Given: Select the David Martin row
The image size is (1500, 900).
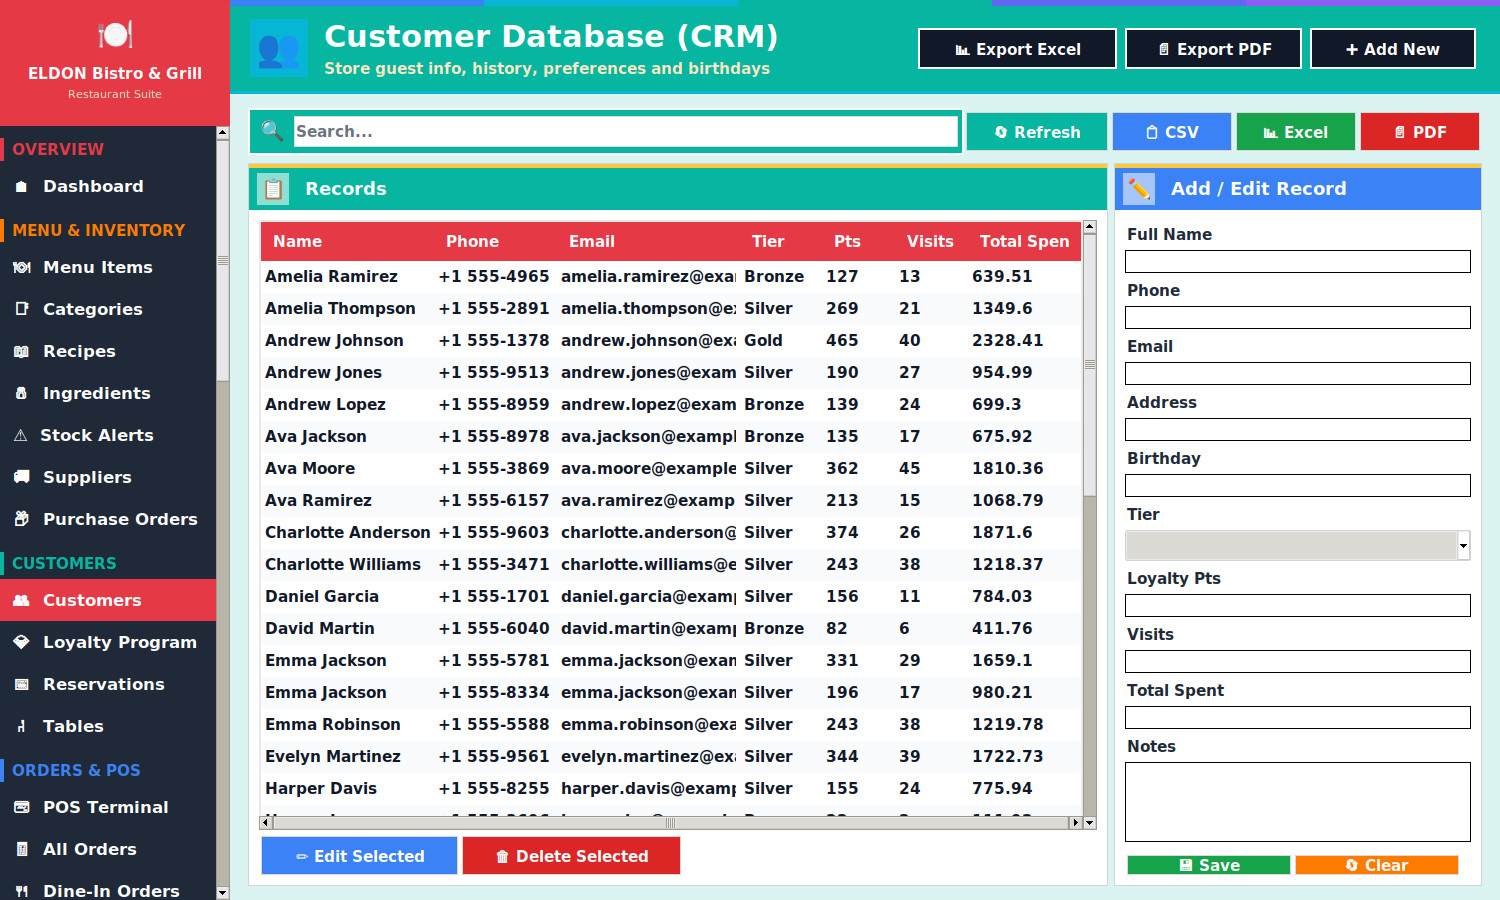Looking at the screenshot, I should point(671,628).
